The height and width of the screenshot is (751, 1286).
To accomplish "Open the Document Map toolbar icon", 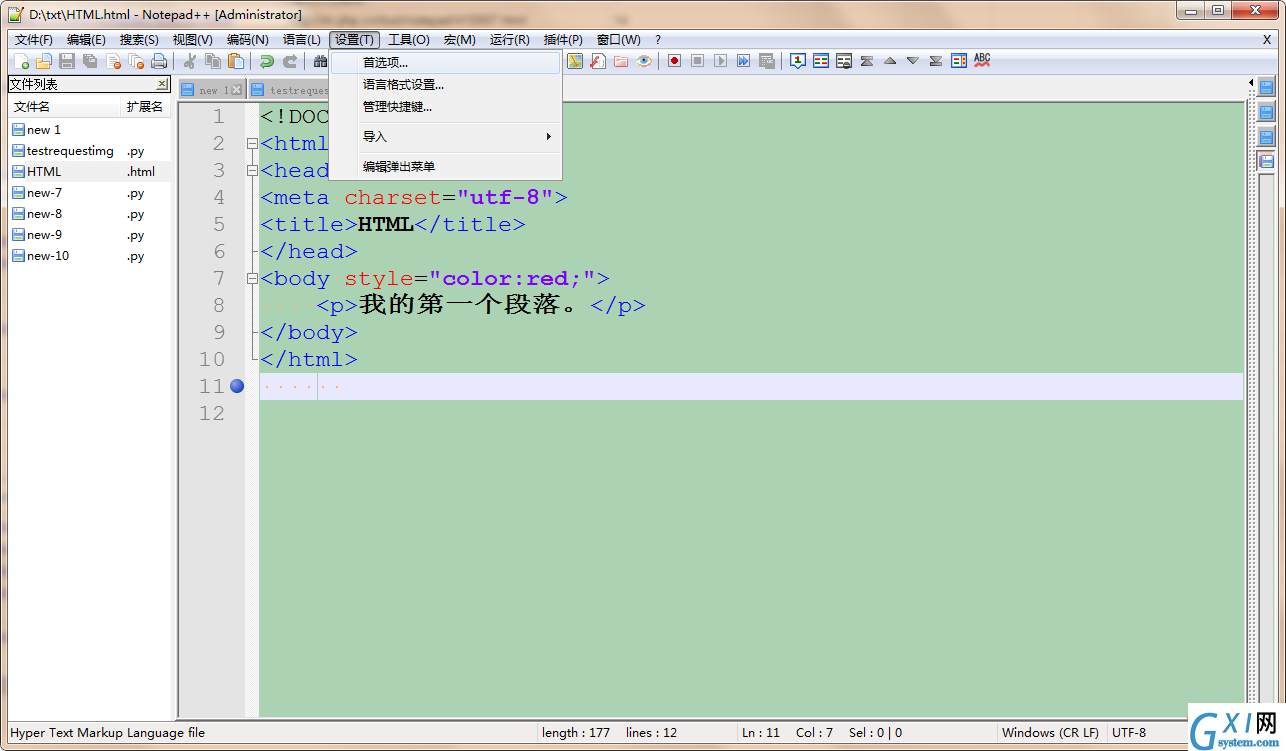I will (x=575, y=61).
